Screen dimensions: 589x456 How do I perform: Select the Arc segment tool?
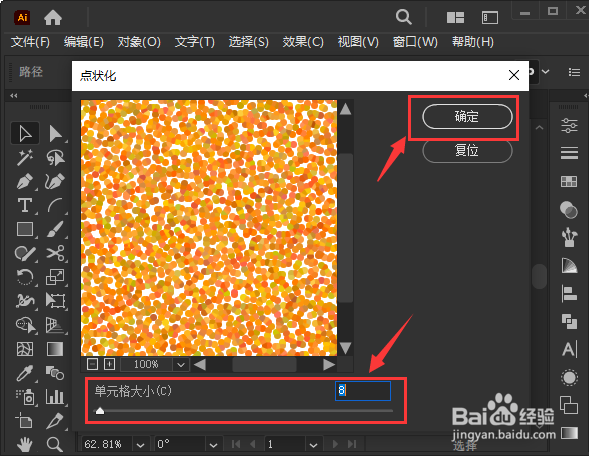[55, 205]
